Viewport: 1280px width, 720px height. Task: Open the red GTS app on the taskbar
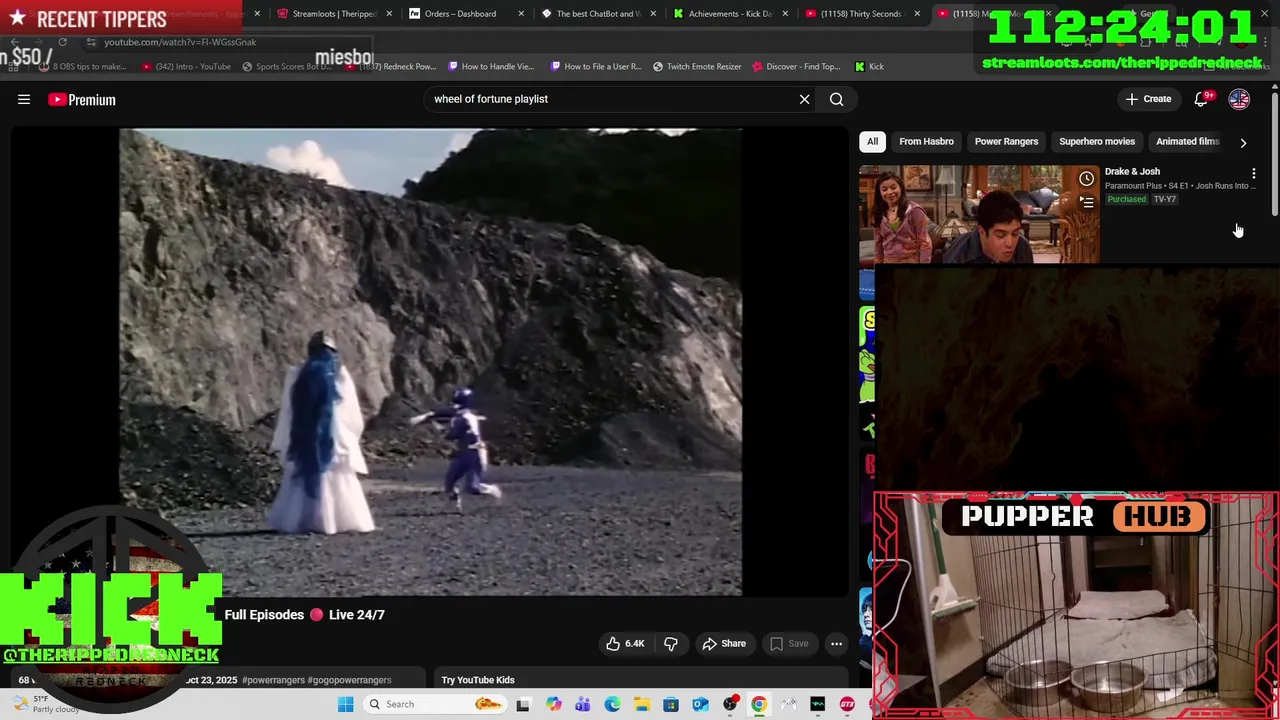tap(847, 704)
